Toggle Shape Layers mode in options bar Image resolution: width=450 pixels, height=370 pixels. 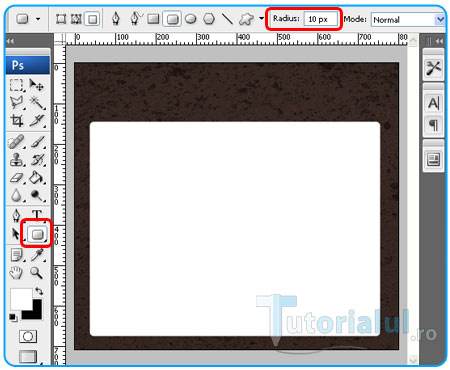pyautogui.click(x=61, y=19)
